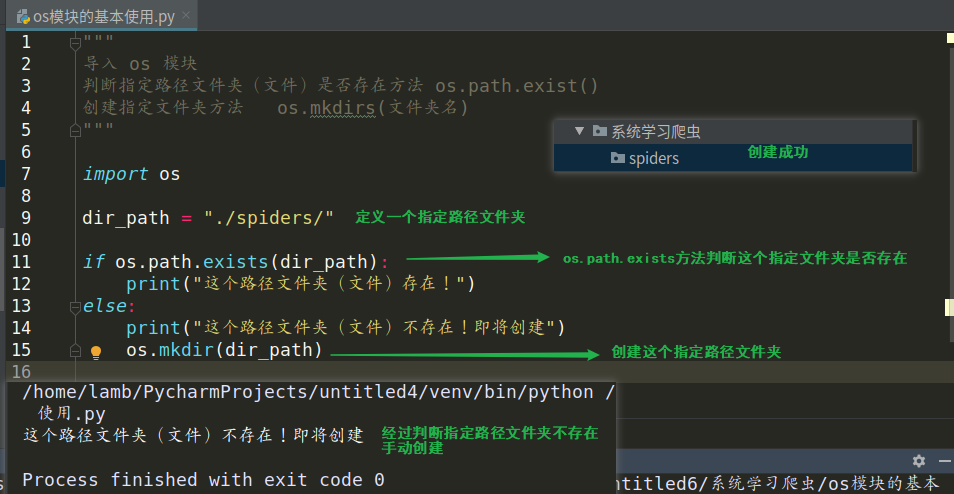Click the exists method call on line 11
954x494 pixels.
pos(235,262)
